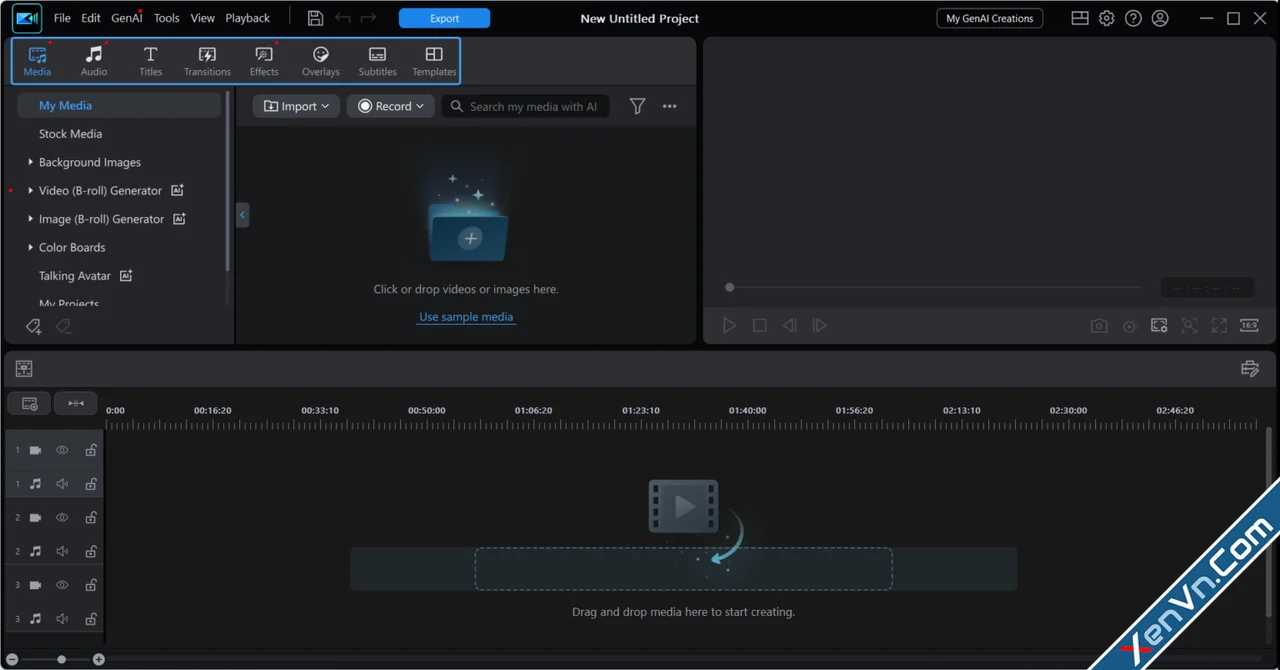Click the undo arrow icon
The height and width of the screenshot is (670, 1280).
(x=343, y=18)
